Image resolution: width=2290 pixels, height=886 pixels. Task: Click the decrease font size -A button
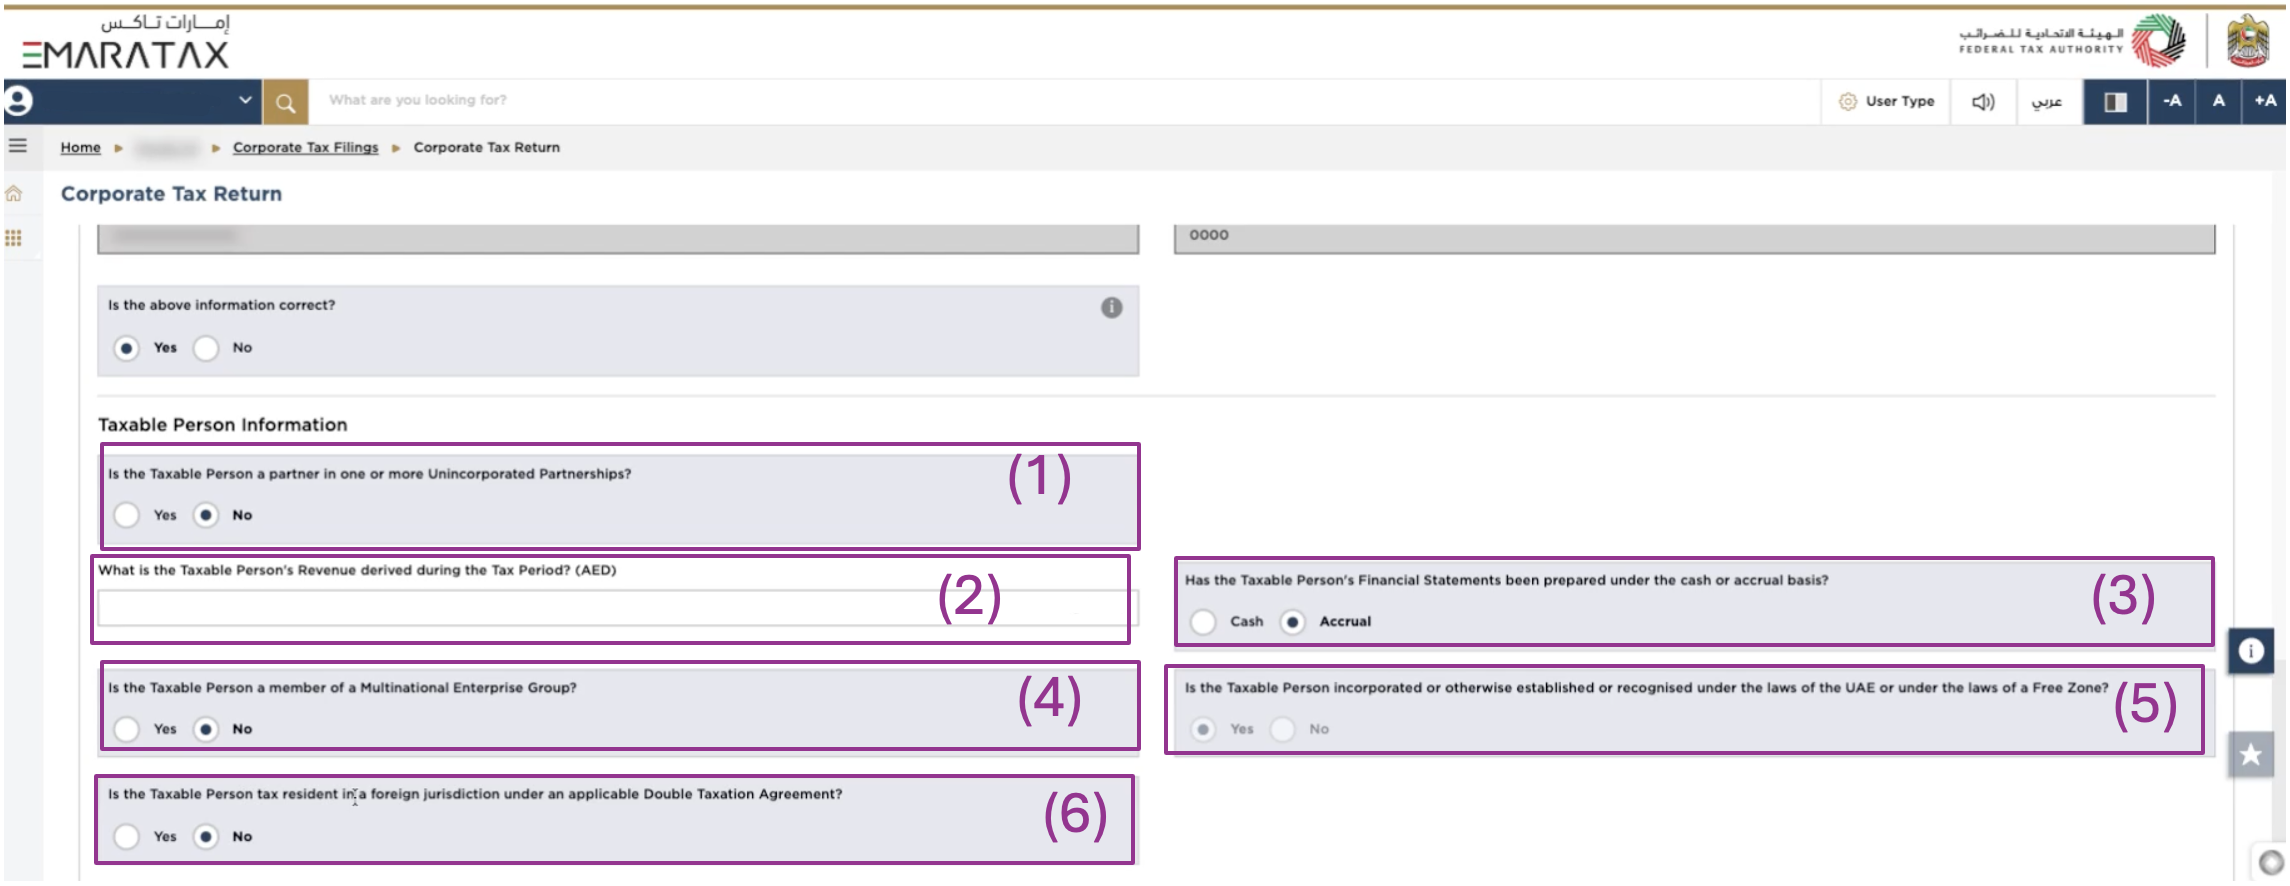(x=2172, y=101)
